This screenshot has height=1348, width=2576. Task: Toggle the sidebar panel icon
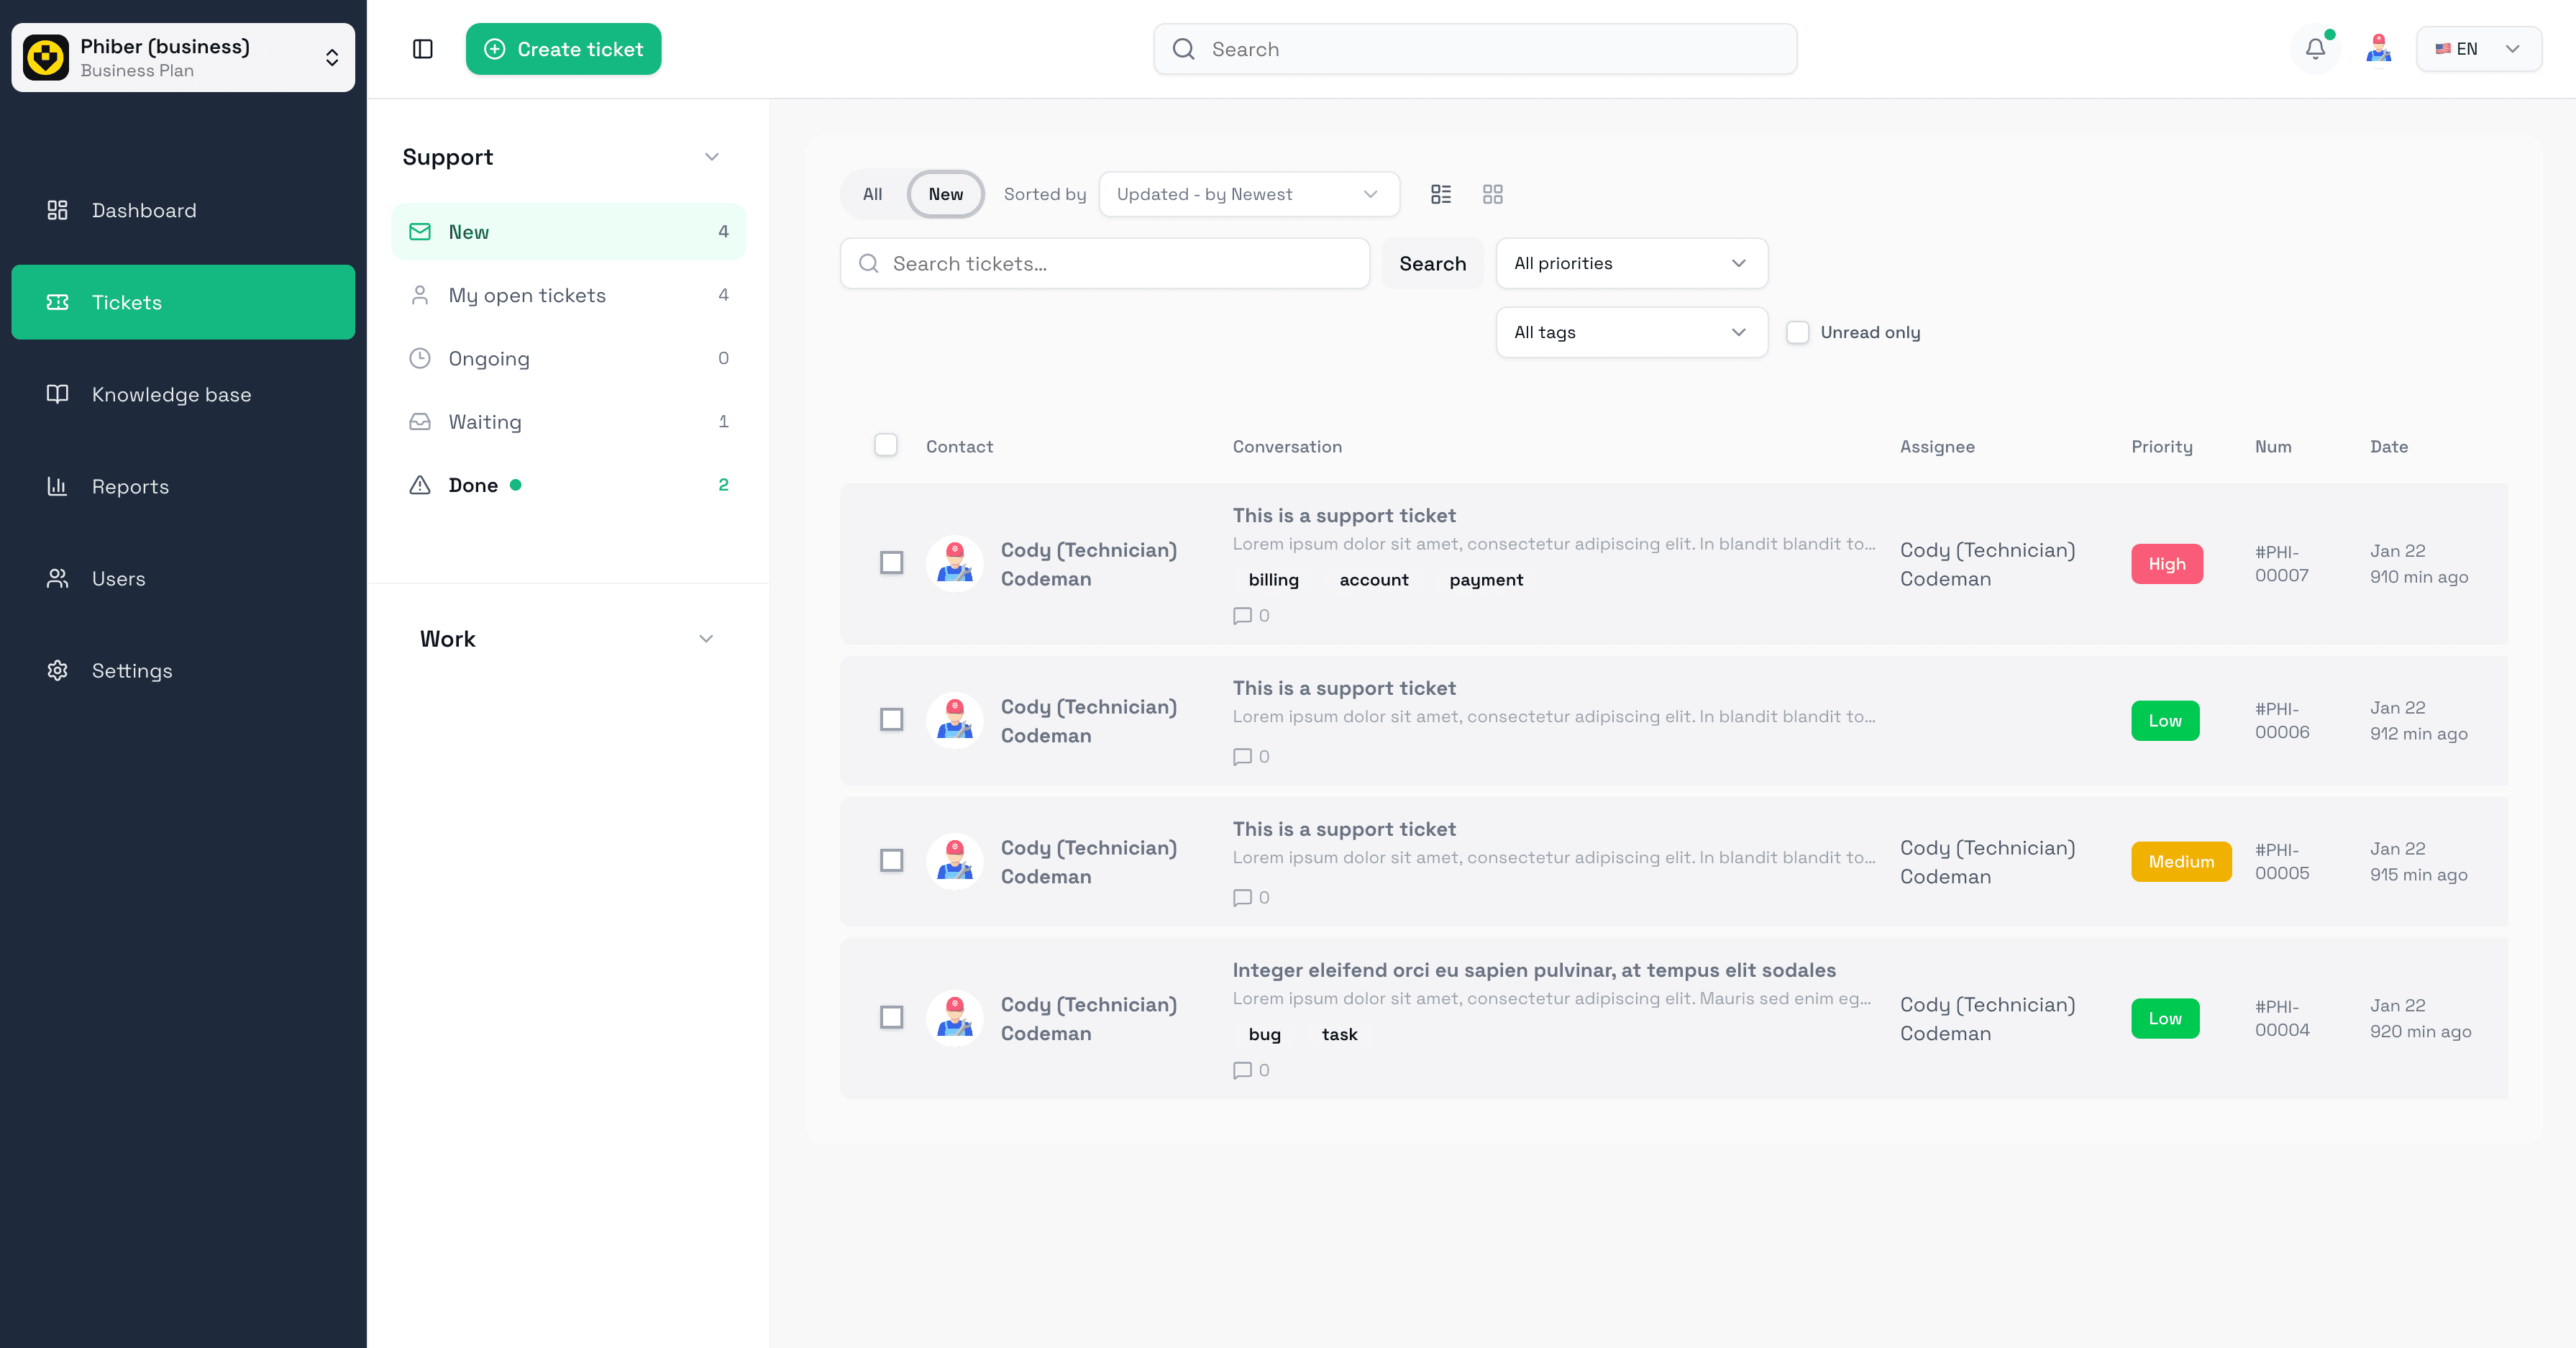422,49
